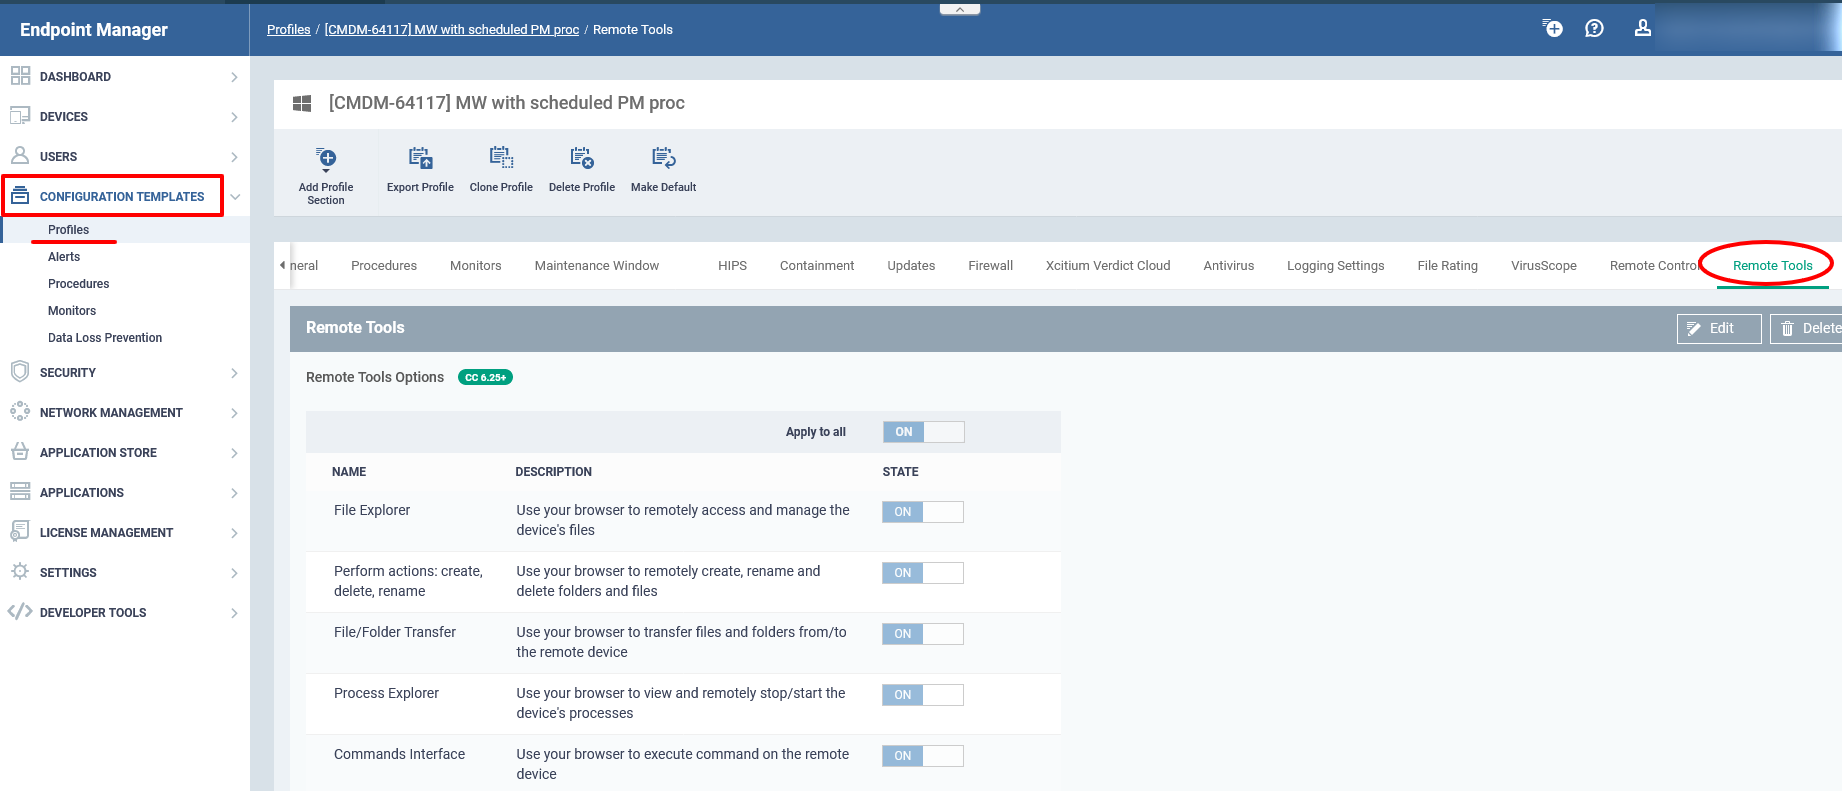The width and height of the screenshot is (1842, 791).
Task: Open the user account icon in header
Action: pyautogui.click(x=1643, y=28)
